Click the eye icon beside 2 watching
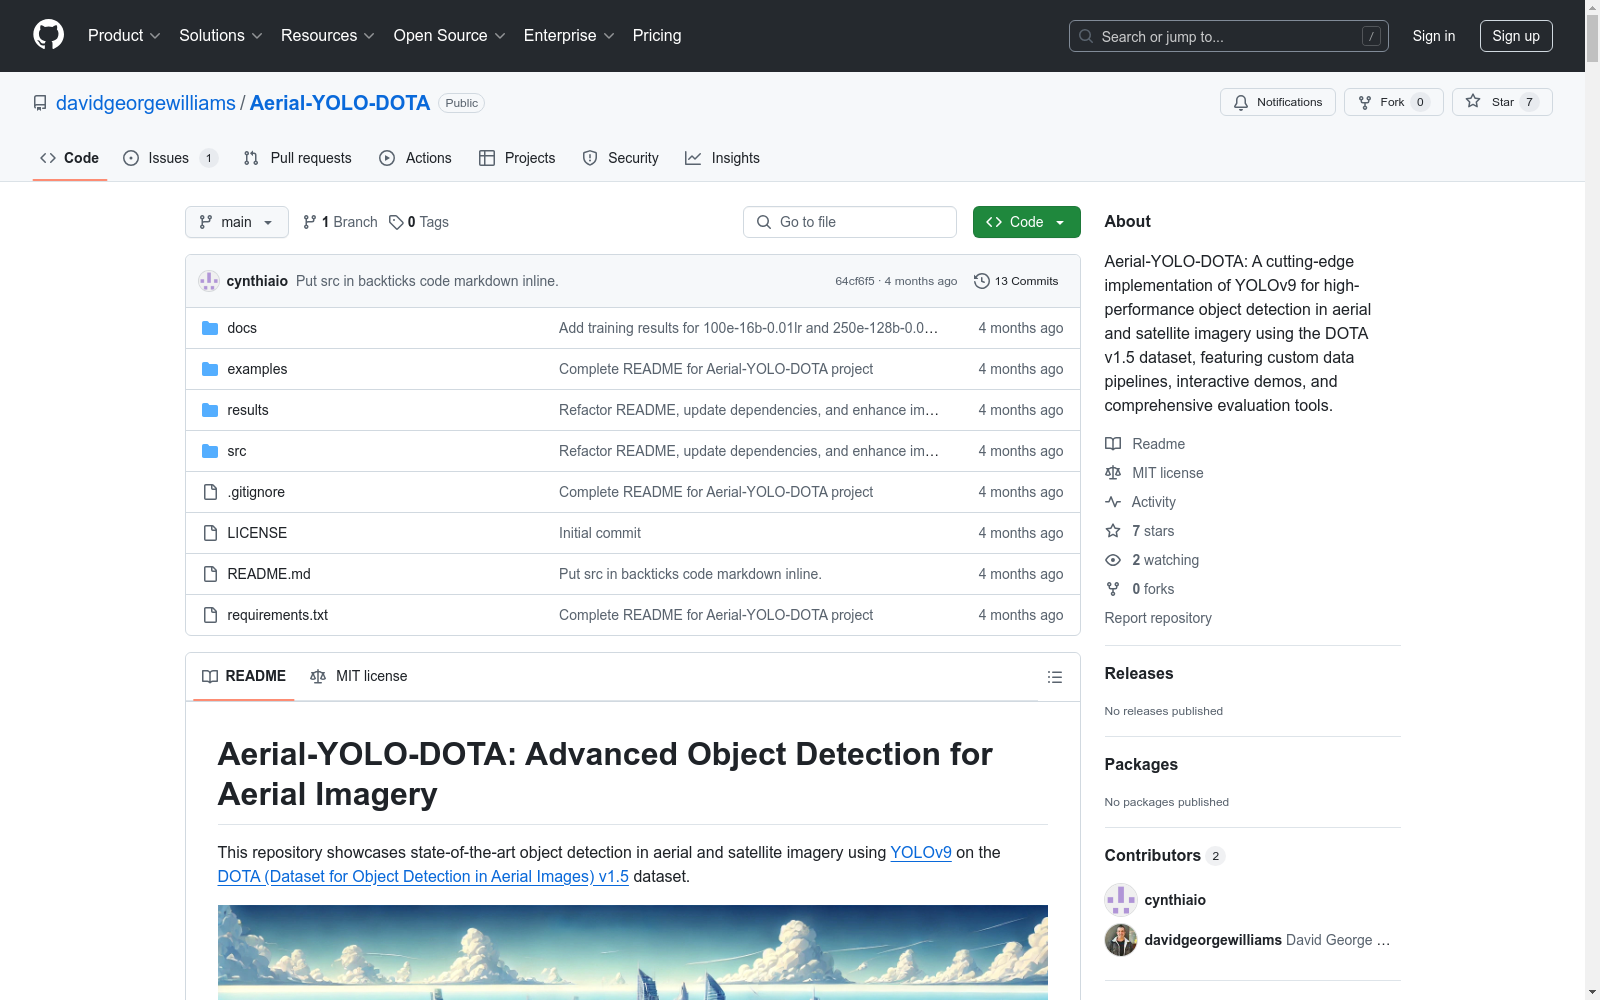 click(x=1113, y=560)
